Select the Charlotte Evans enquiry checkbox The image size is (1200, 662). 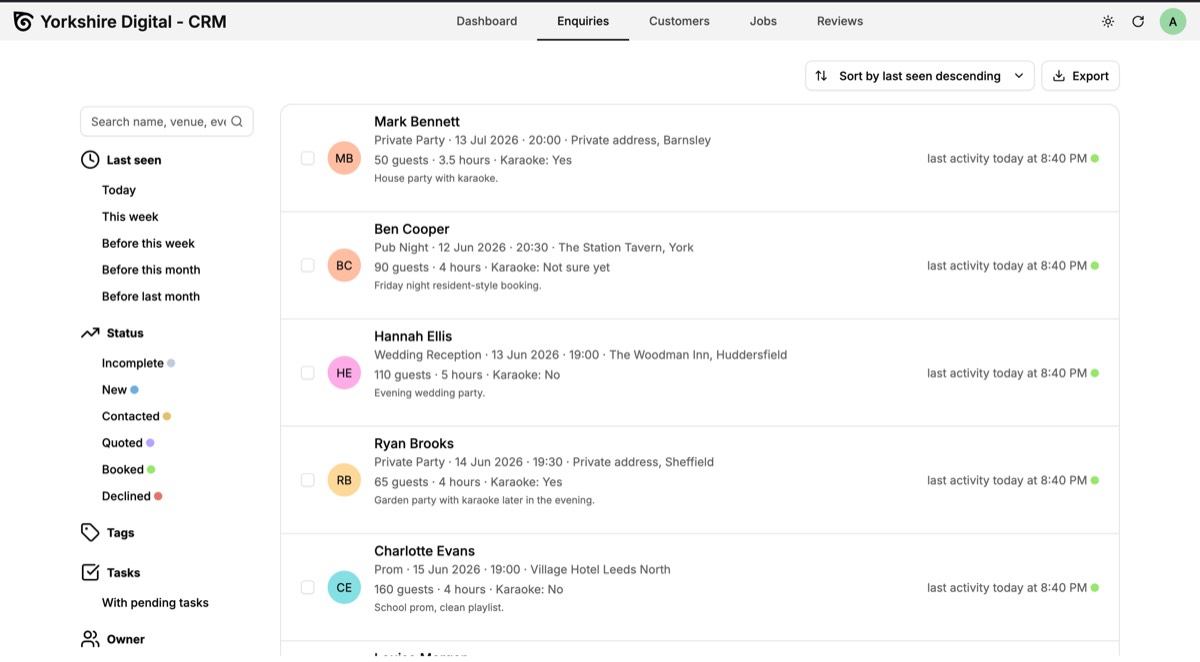308,588
